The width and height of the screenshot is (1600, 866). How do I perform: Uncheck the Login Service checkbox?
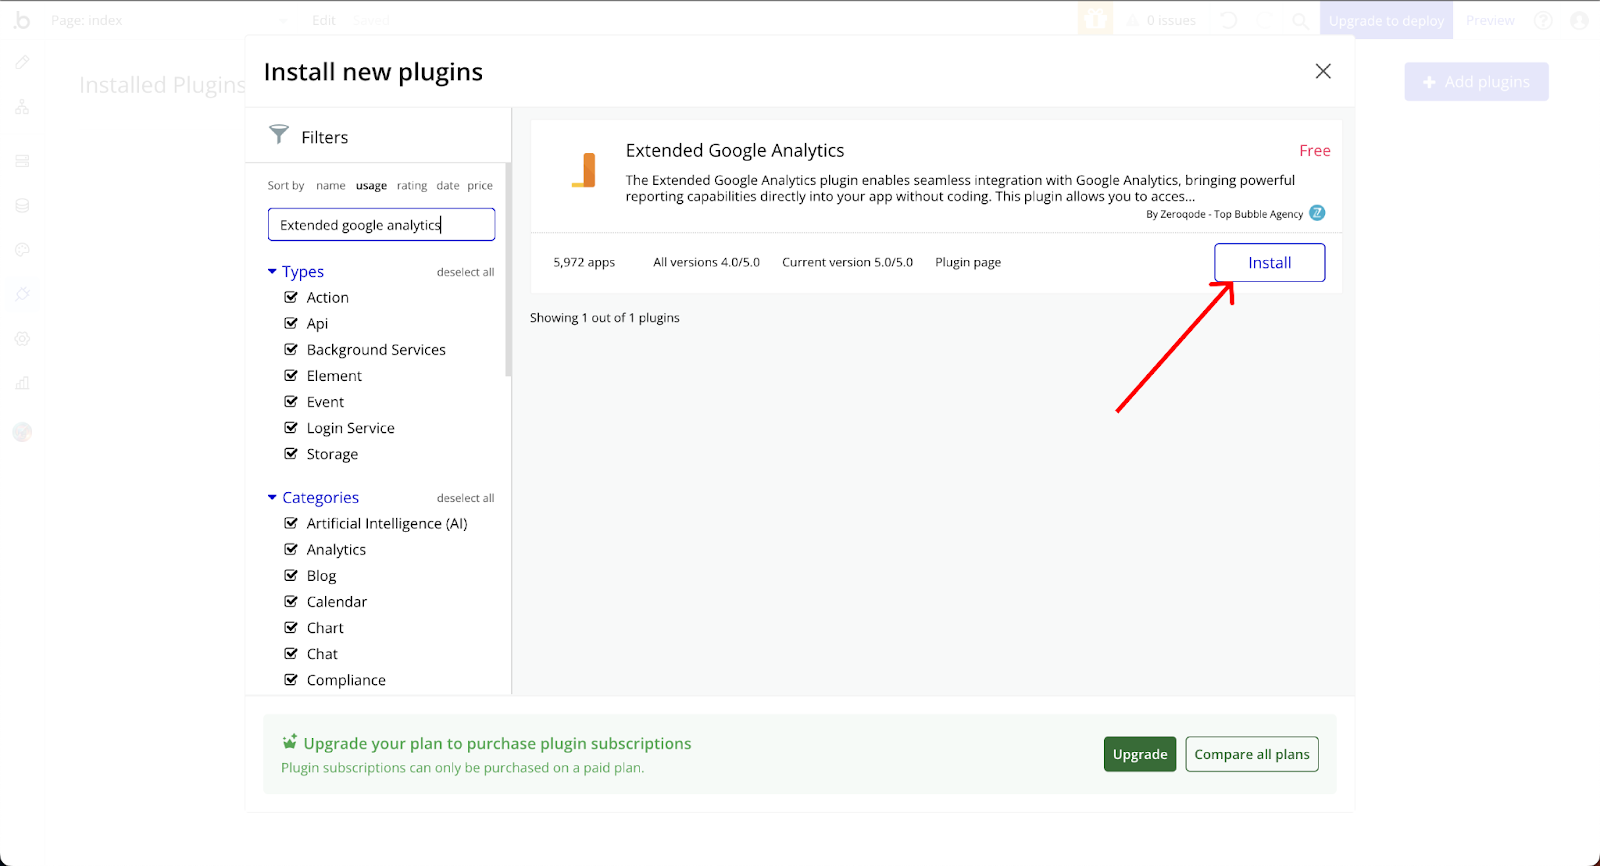[x=291, y=427]
